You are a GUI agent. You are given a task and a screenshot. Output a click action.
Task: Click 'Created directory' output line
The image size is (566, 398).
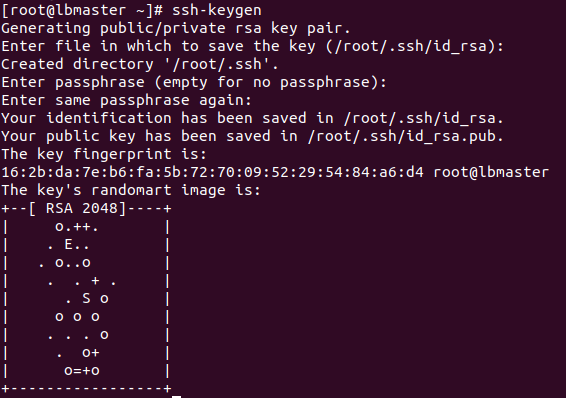pyautogui.click(x=140, y=64)
